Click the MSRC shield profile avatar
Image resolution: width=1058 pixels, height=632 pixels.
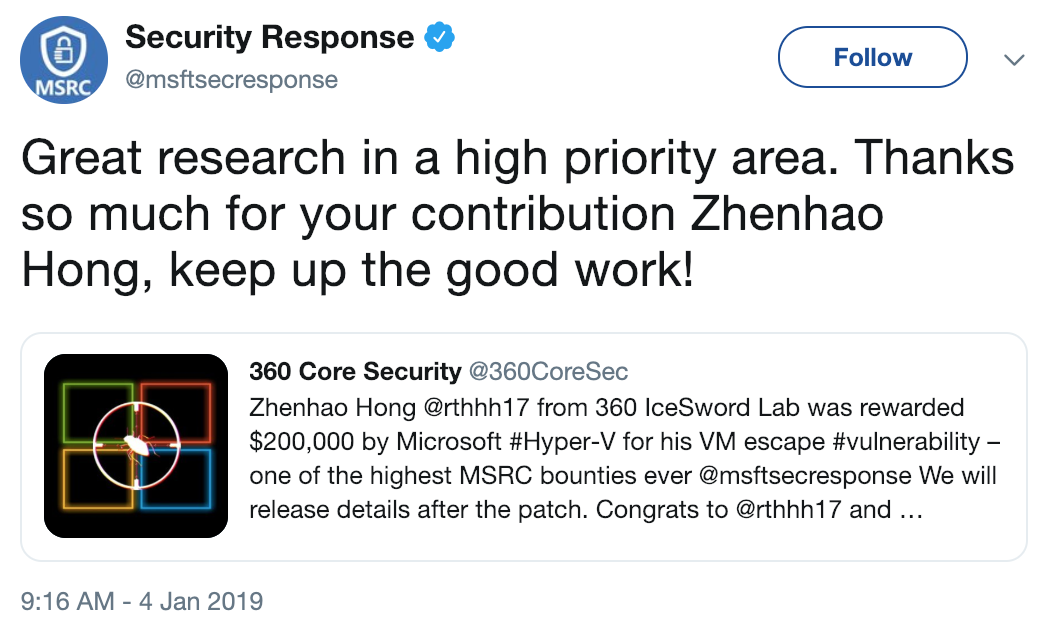point(63,60)
